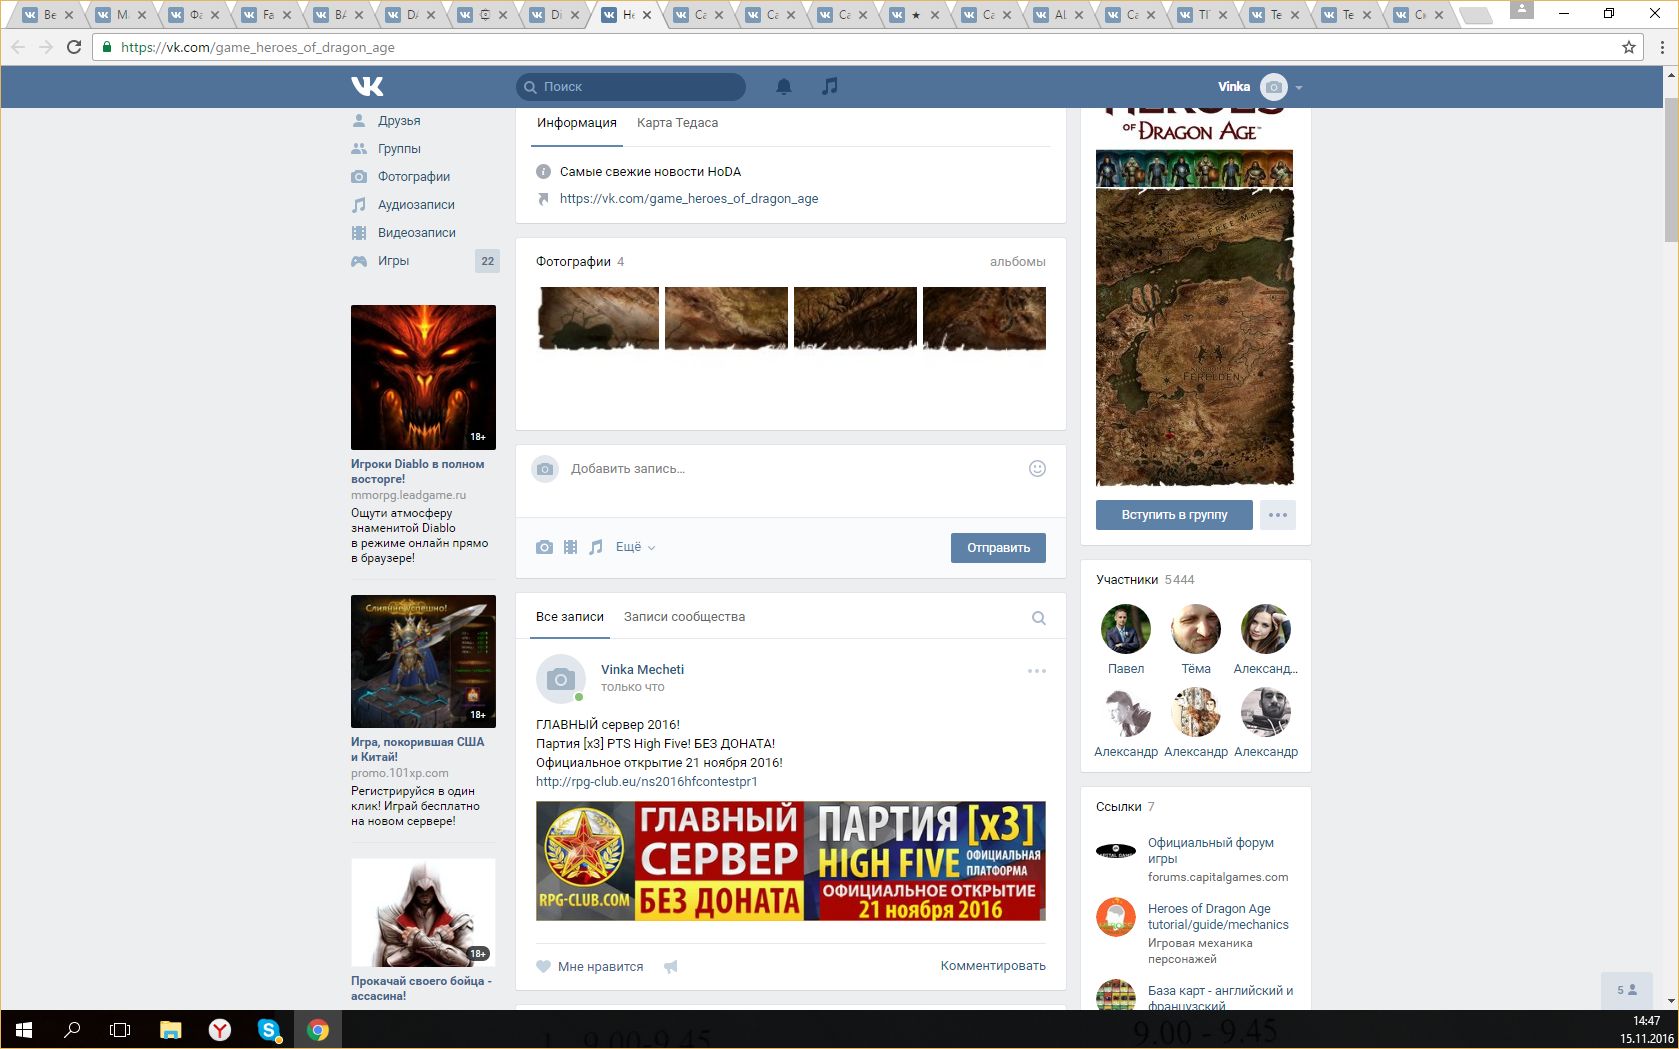Reload the page in Chrome
Viewport: 1679px width, 1049px height.
[73, 47]
